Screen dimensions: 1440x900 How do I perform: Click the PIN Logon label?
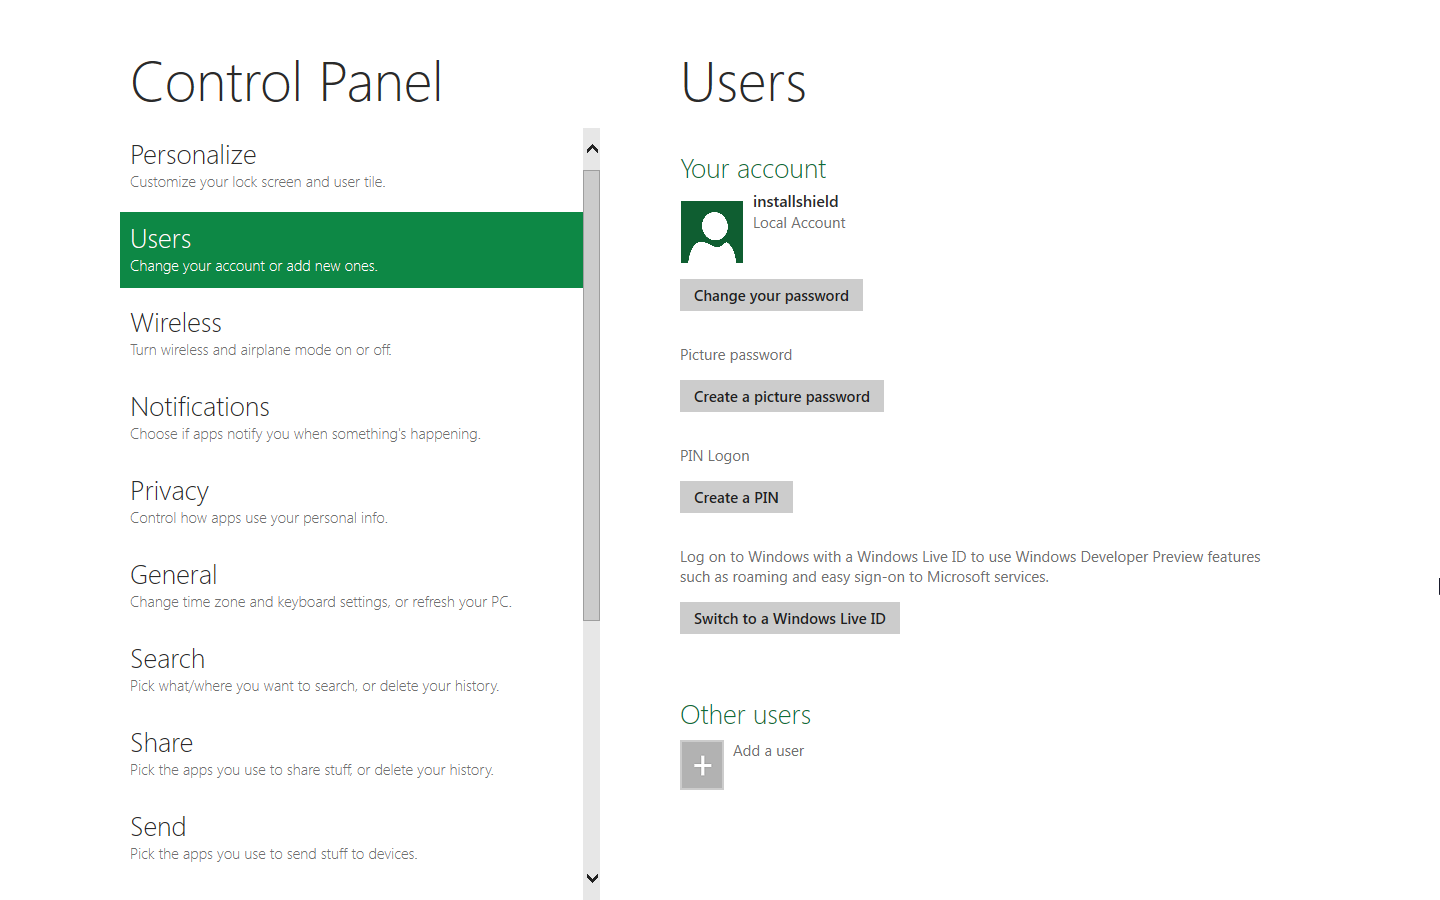click(714, 456)
